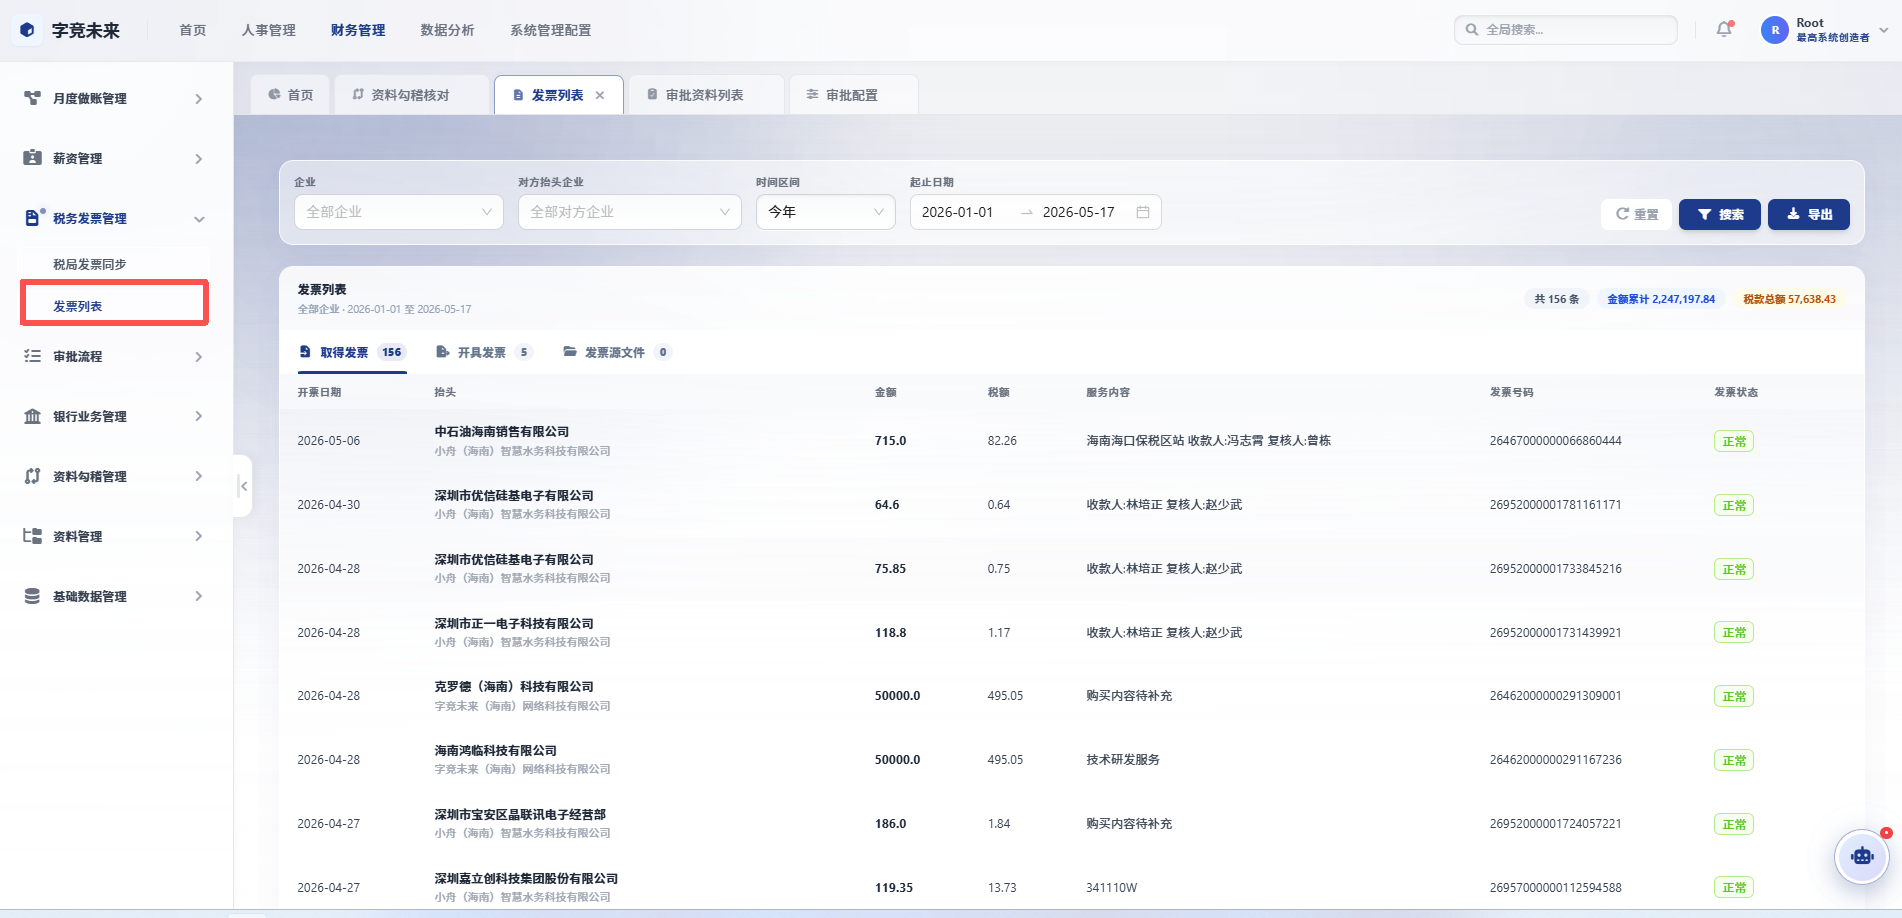Select 发票列表 in the sidebar

coord(78,306)
